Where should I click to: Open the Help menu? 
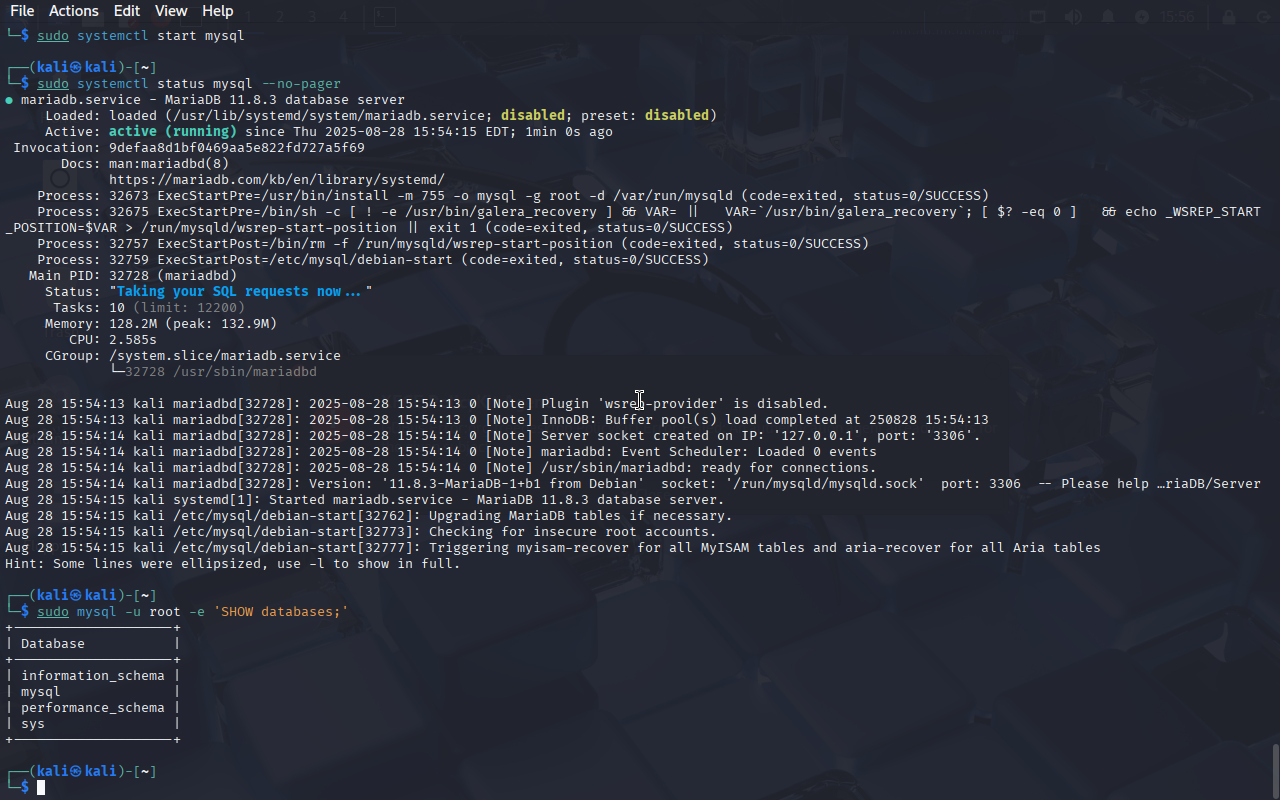218,11
